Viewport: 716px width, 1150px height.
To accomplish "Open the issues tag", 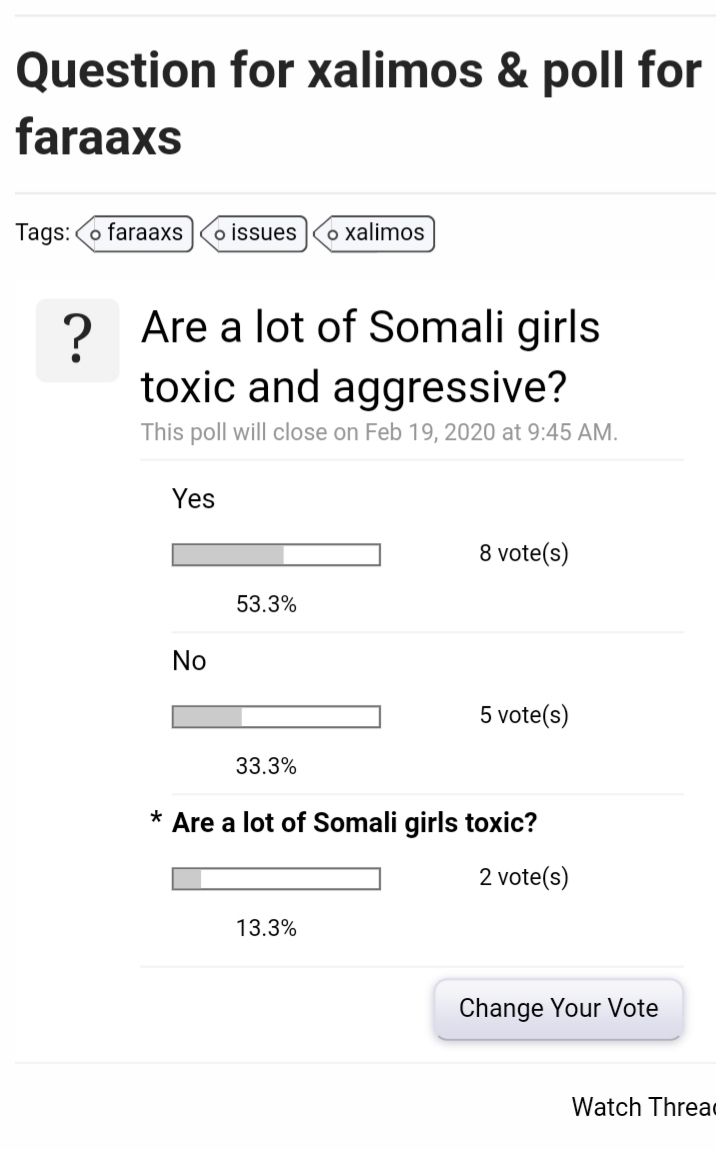I will [254, 233].
